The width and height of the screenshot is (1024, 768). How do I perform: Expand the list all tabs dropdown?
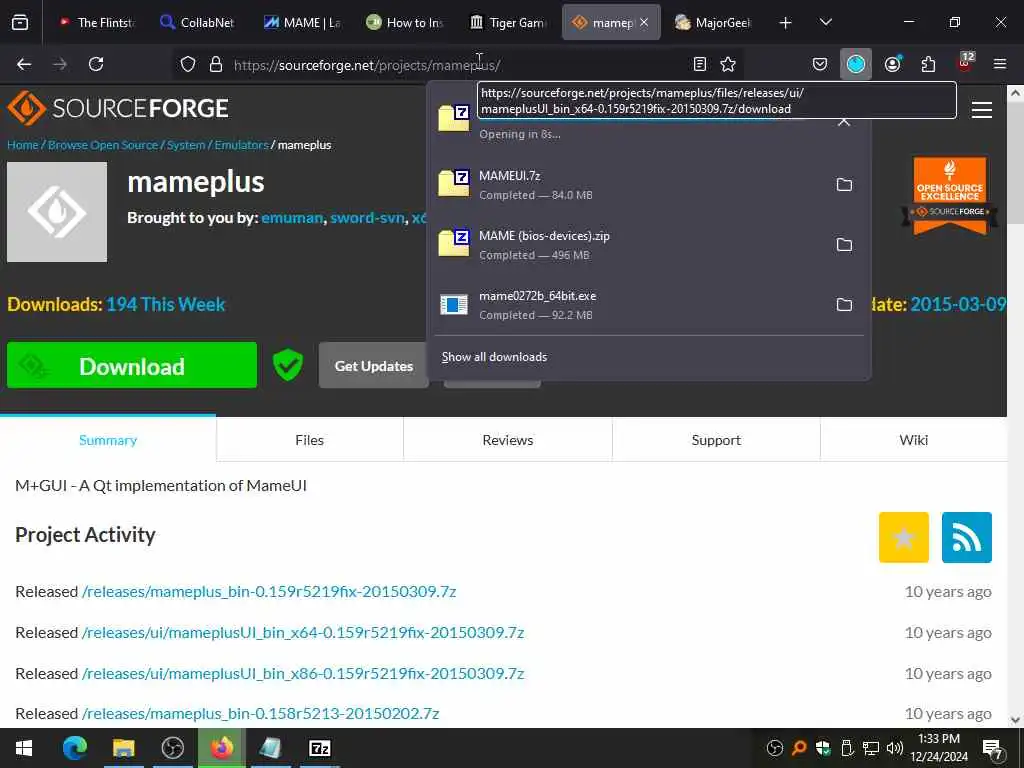tap(825, 22)
